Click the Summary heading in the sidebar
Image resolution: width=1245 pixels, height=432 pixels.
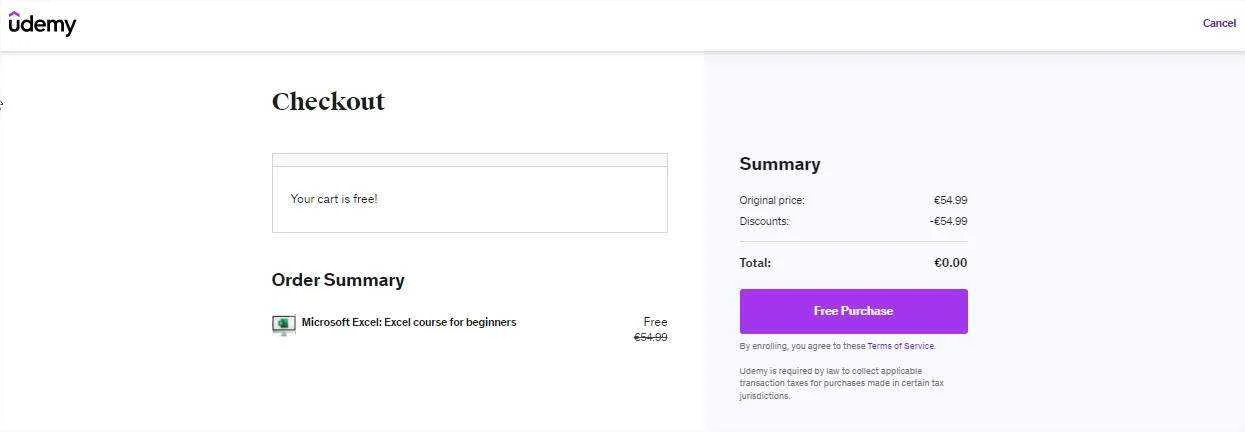coord(780,164)
